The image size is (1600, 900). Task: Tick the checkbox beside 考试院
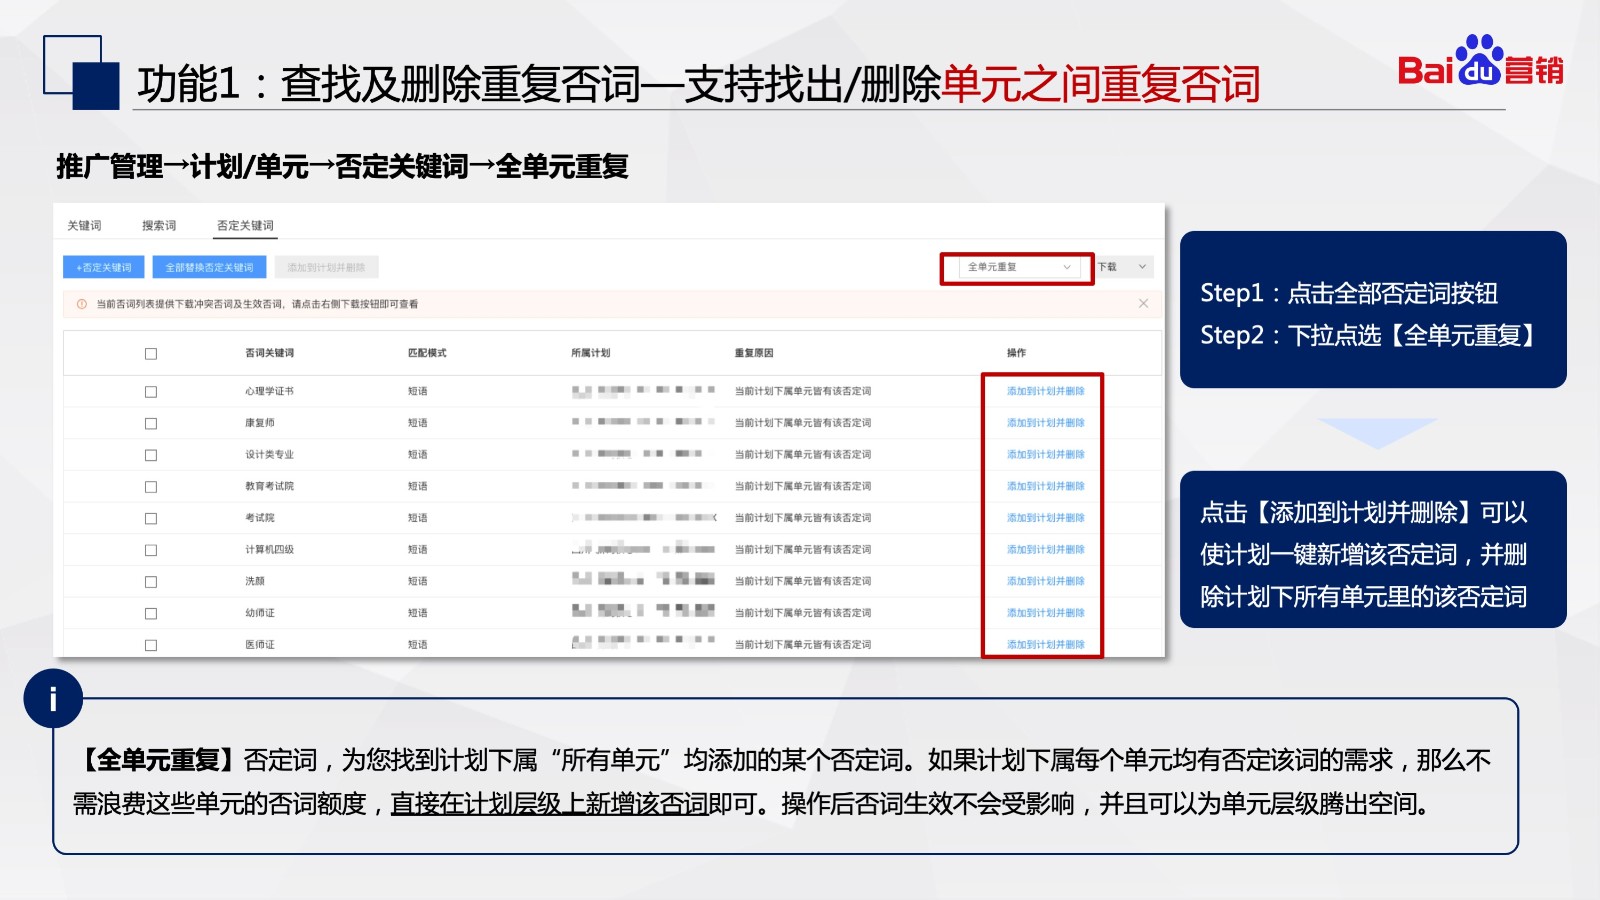coord(151,519)
